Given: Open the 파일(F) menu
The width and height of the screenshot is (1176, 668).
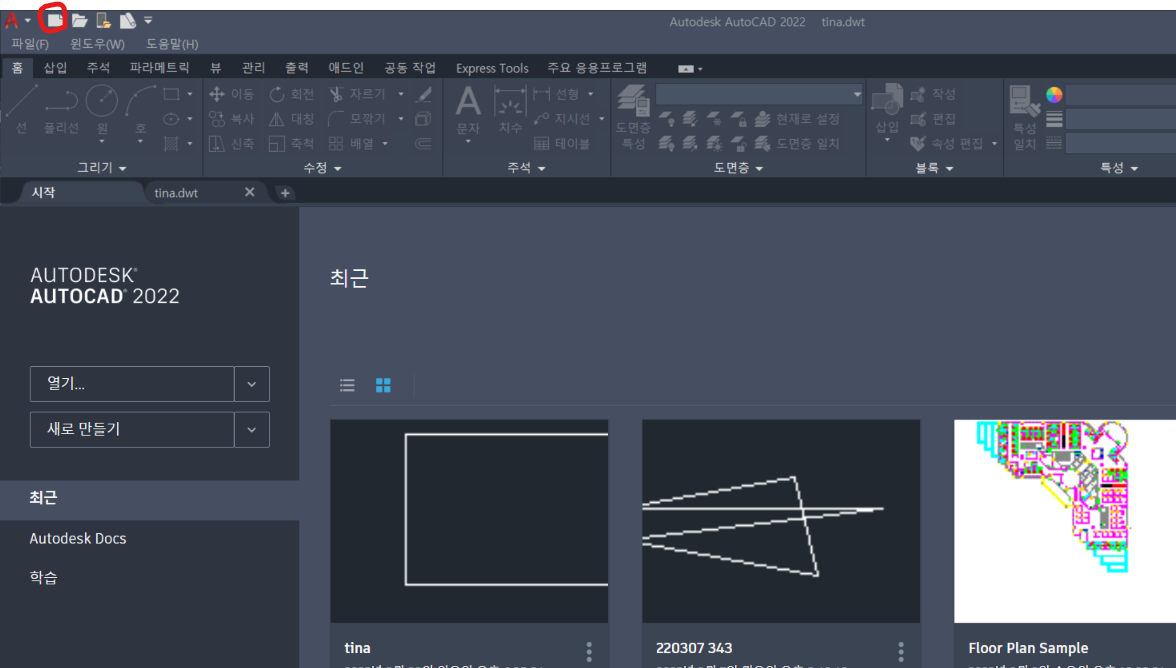Looking at the screenshot, I should pos(30,44).
